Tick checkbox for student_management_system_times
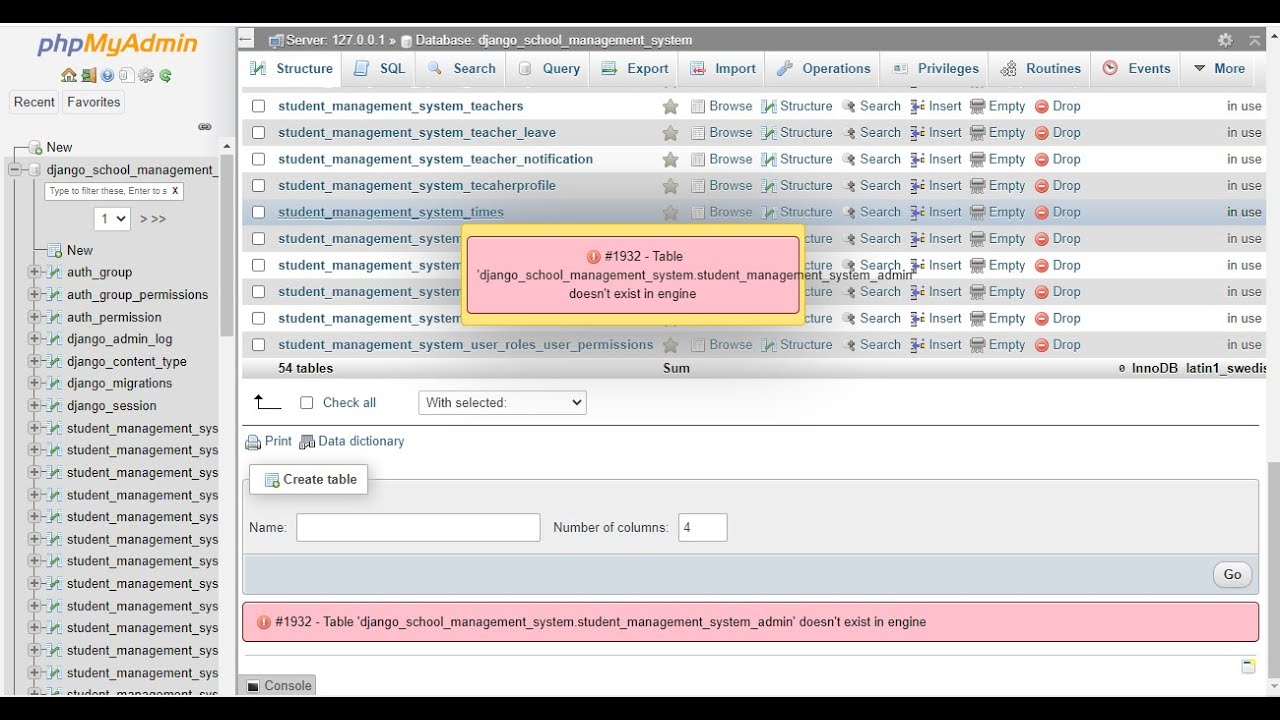Viewport: 1280px width, 720px height. (x=259, y=212)
